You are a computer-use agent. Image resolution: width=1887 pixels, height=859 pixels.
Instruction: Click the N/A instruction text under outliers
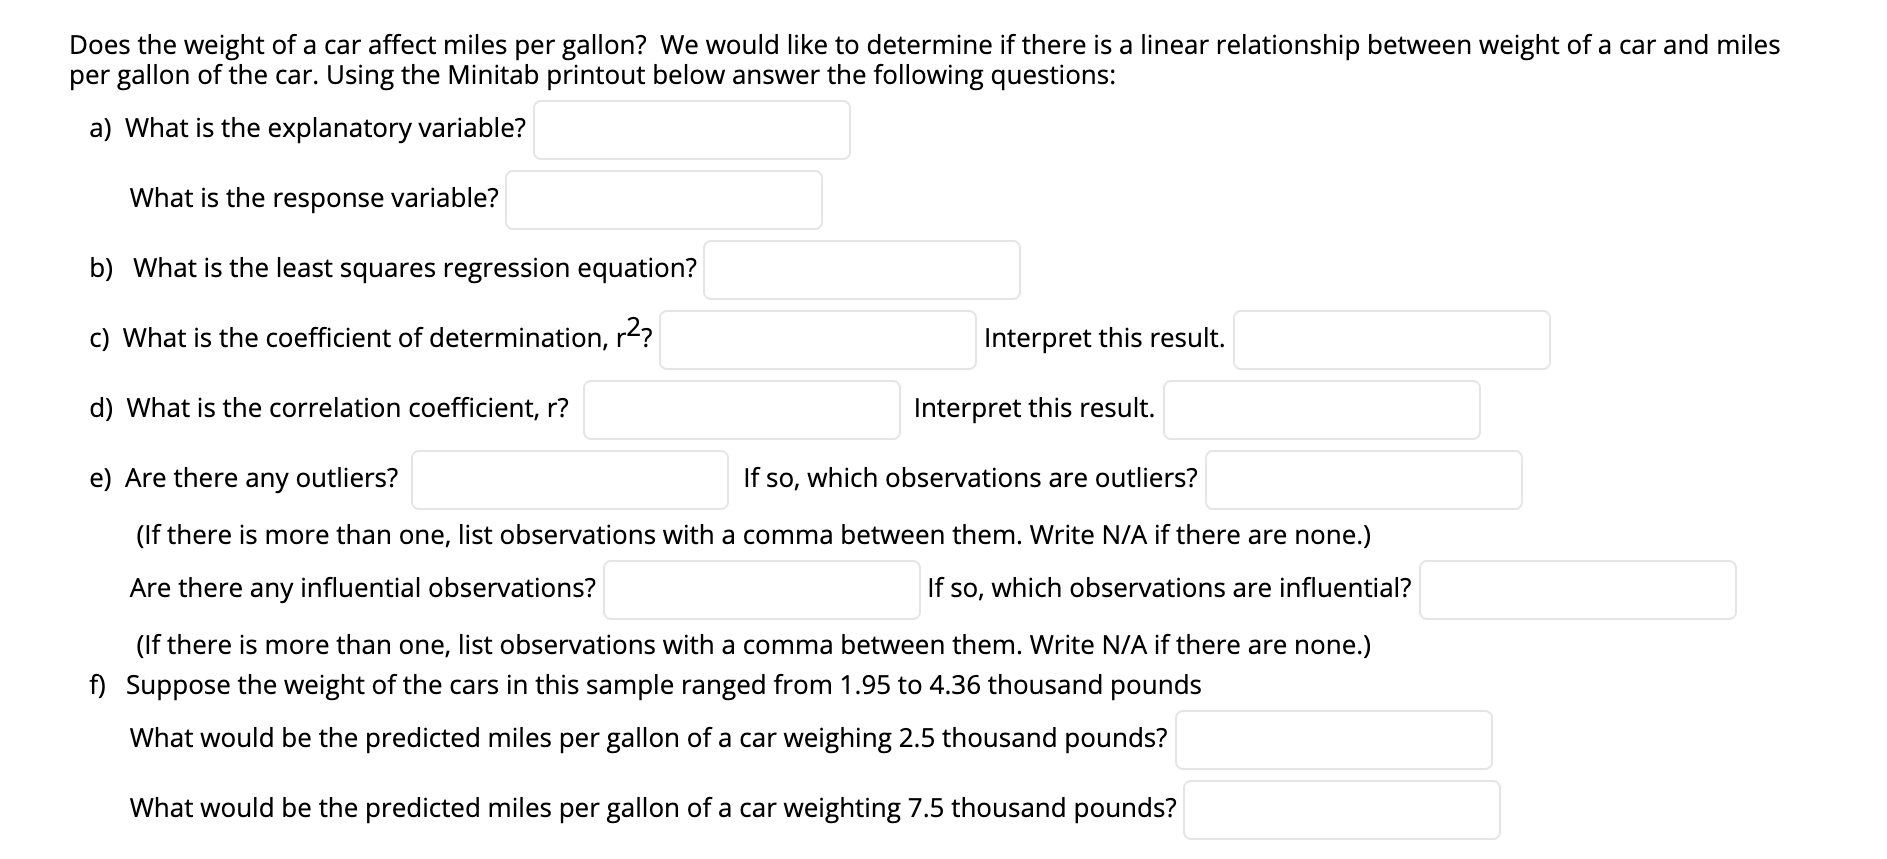[x=752, y=535]
